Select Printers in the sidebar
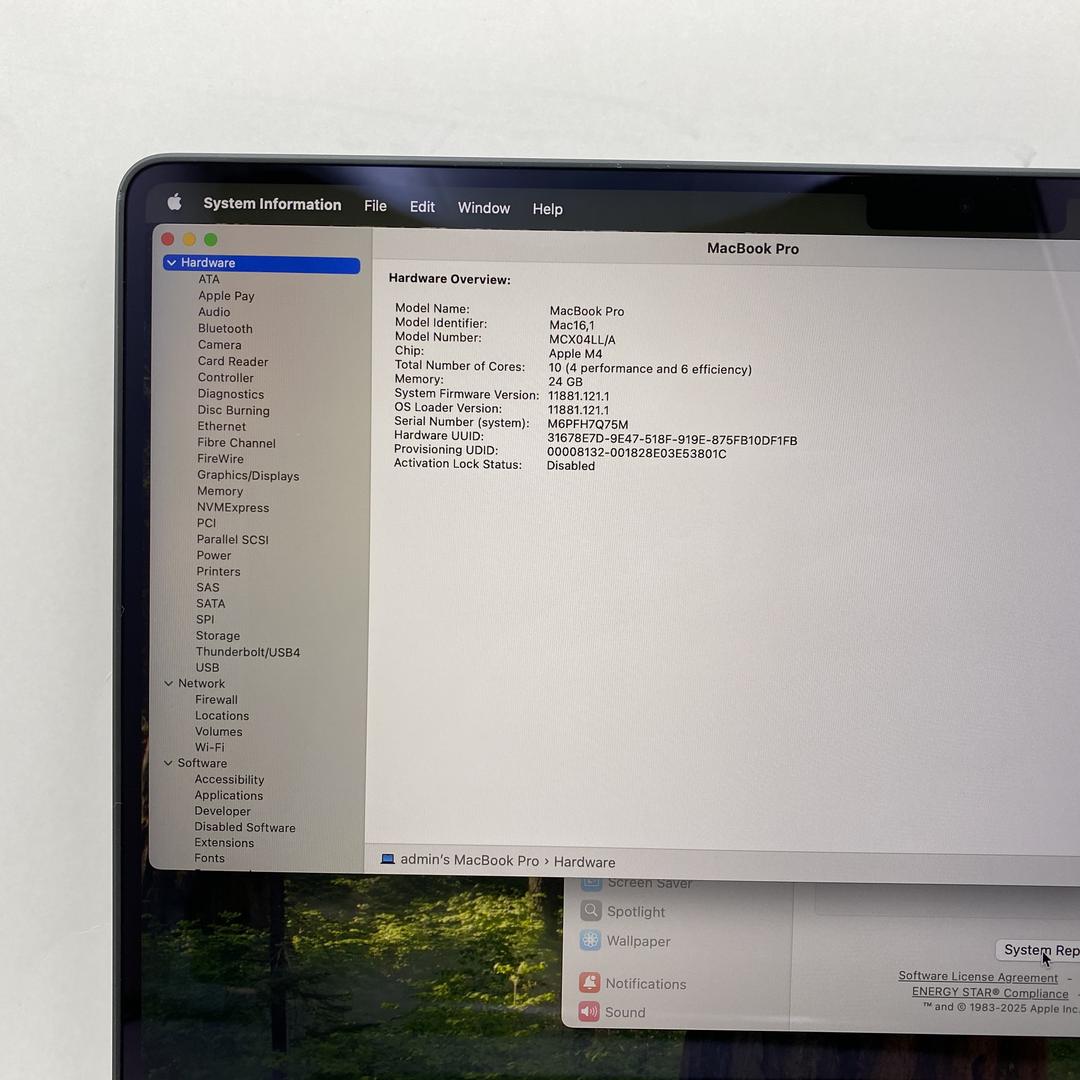 point(218,571)
